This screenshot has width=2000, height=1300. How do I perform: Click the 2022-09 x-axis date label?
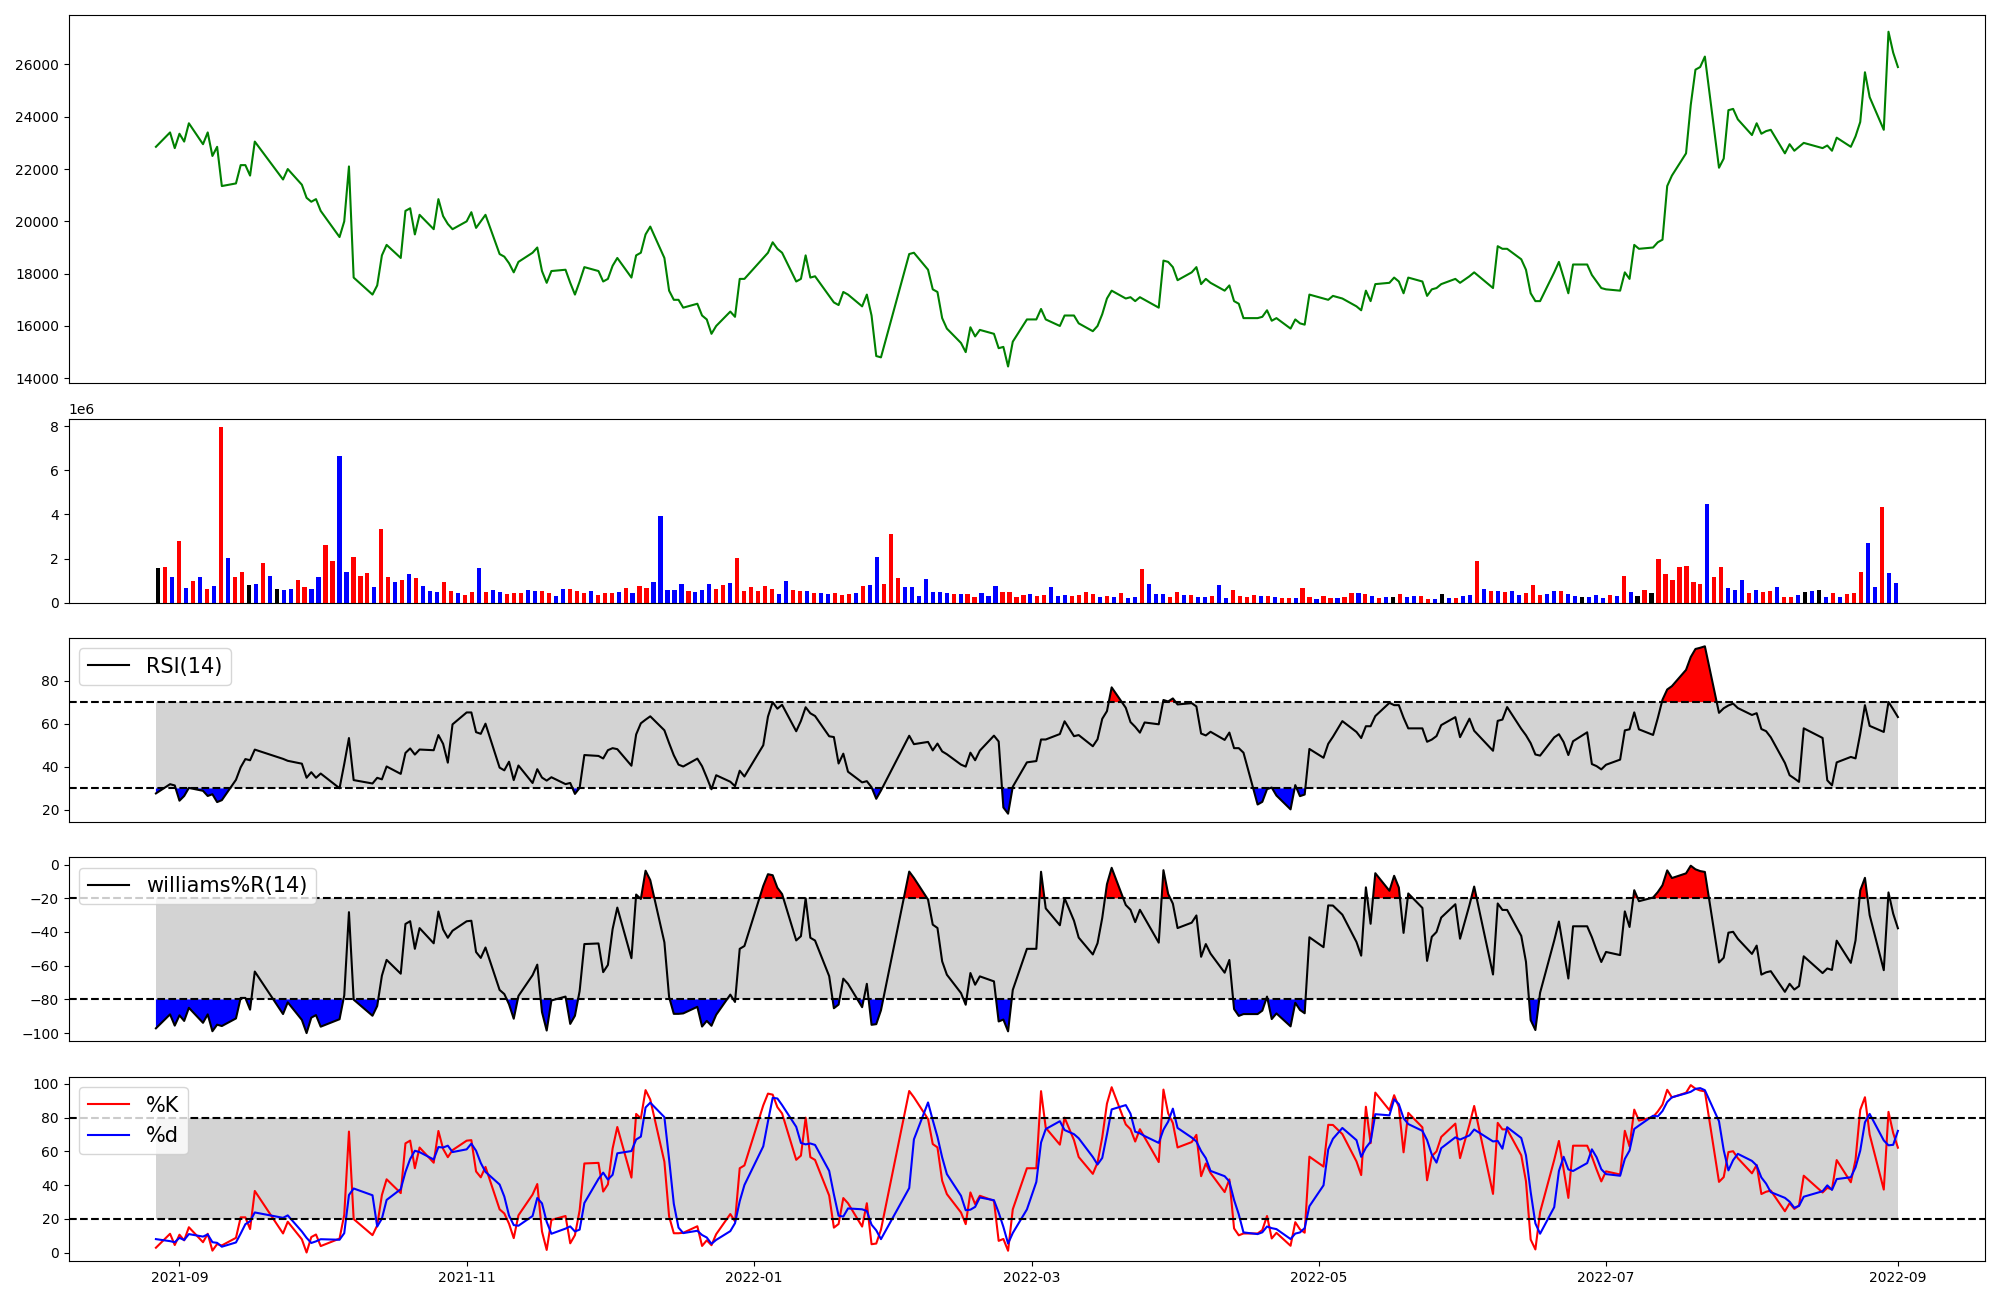pos(1897,1276)
